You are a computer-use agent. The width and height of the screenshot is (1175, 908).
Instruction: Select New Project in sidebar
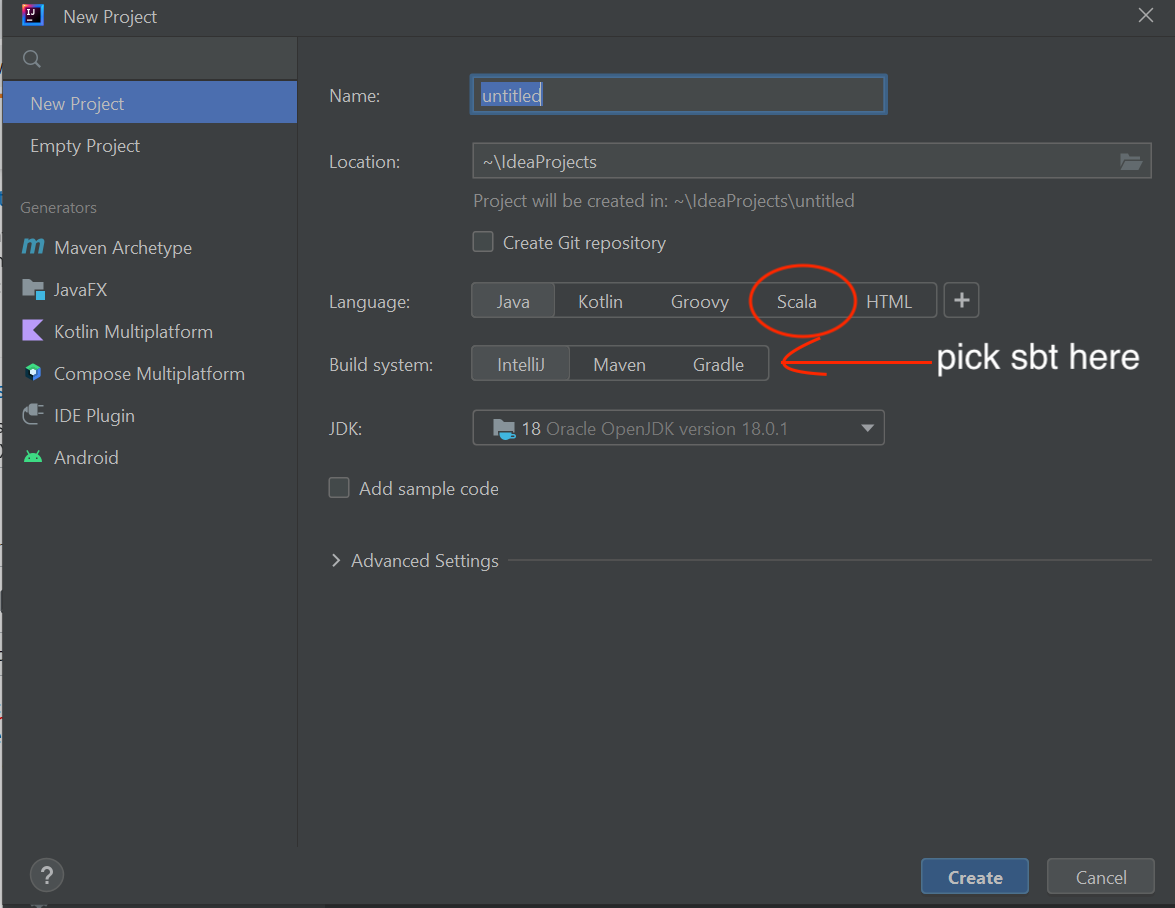(150, 103)
